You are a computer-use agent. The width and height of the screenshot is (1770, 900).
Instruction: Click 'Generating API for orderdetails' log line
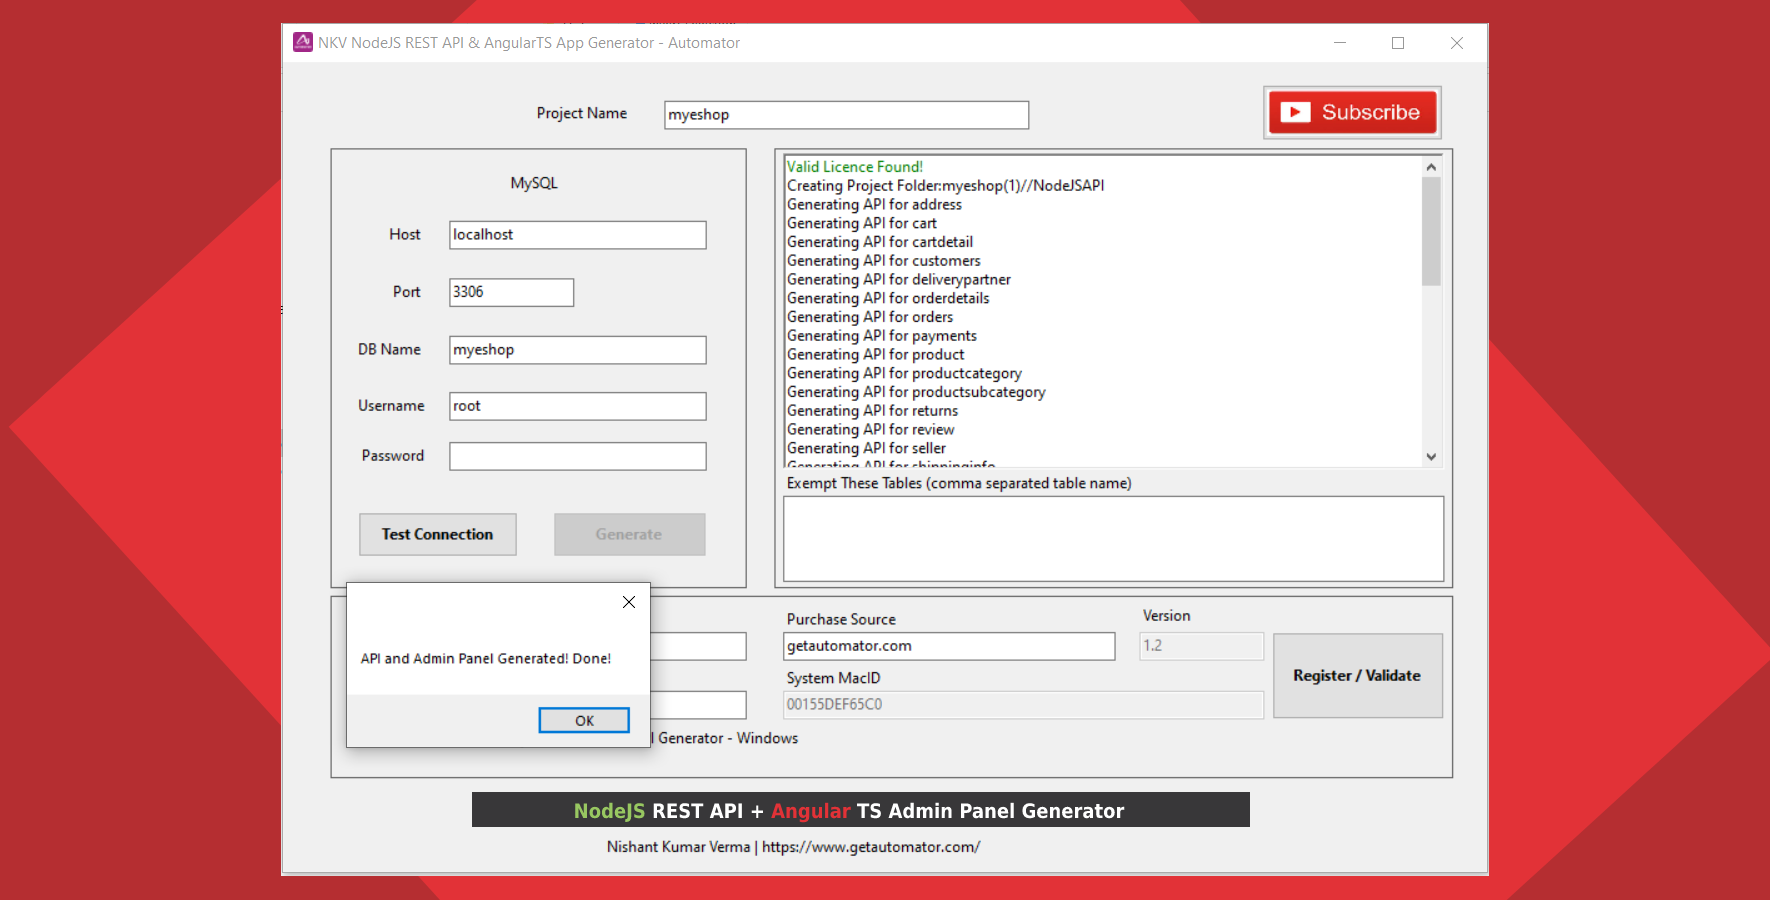tap(888, 299)
